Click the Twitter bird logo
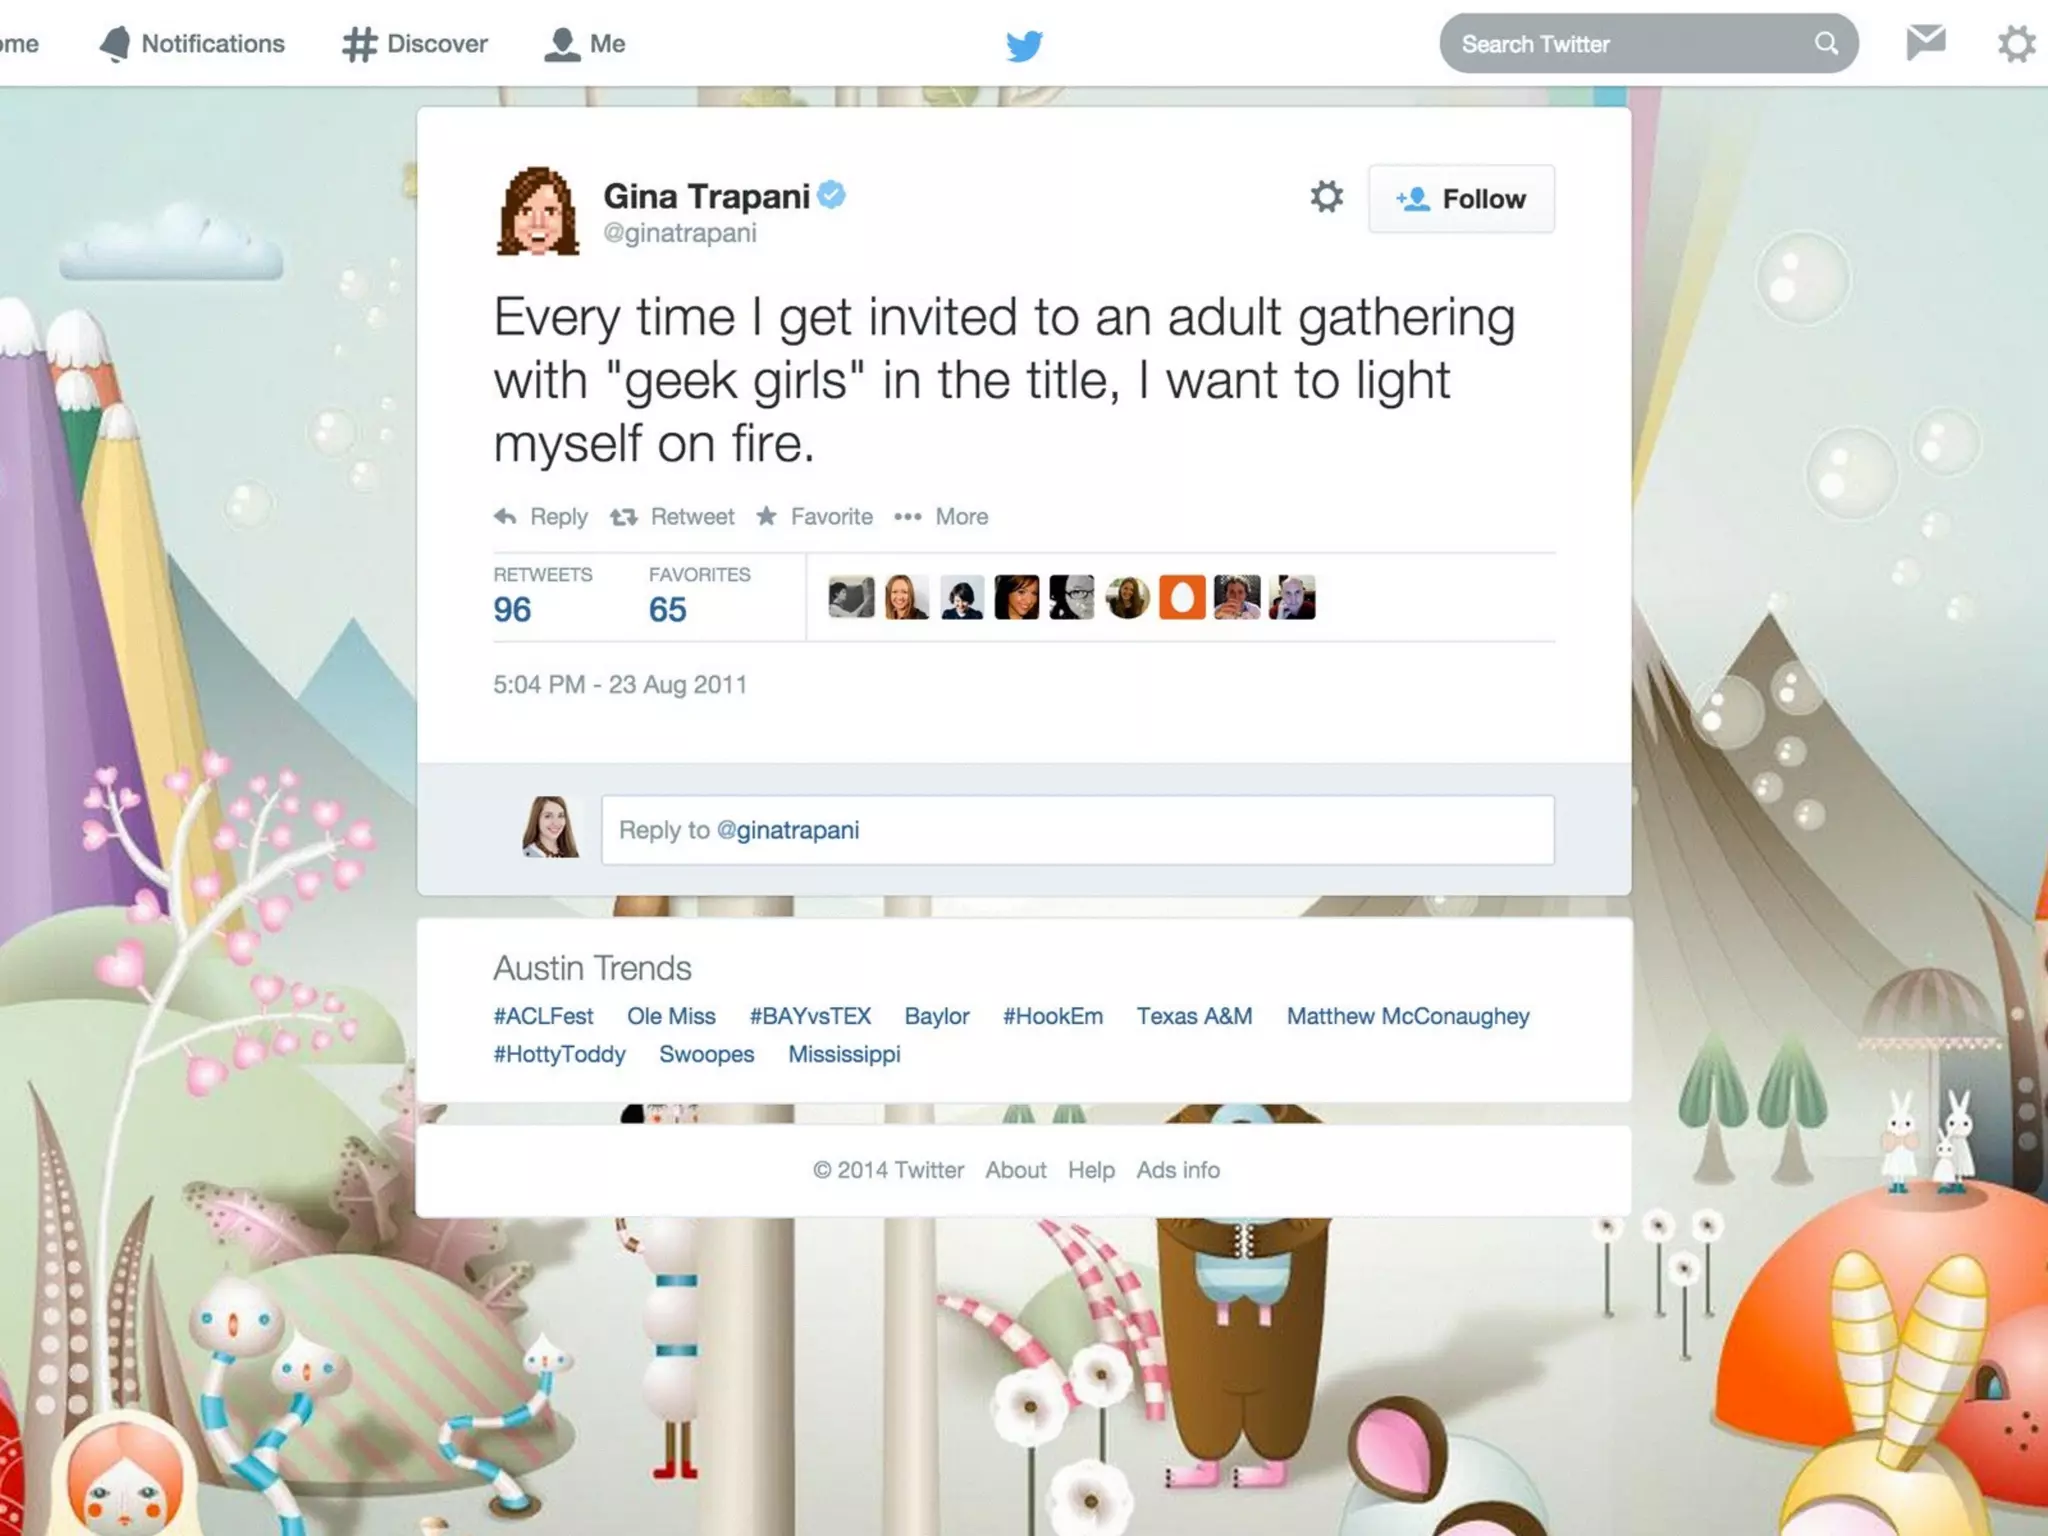2048x1536 pixels. [x=1024, y=45]
